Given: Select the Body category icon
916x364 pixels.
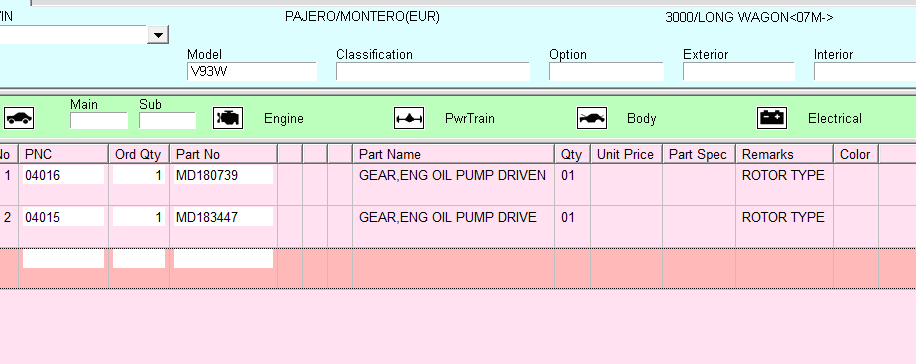Looking at the screenshot, I should tap(592, 118).
